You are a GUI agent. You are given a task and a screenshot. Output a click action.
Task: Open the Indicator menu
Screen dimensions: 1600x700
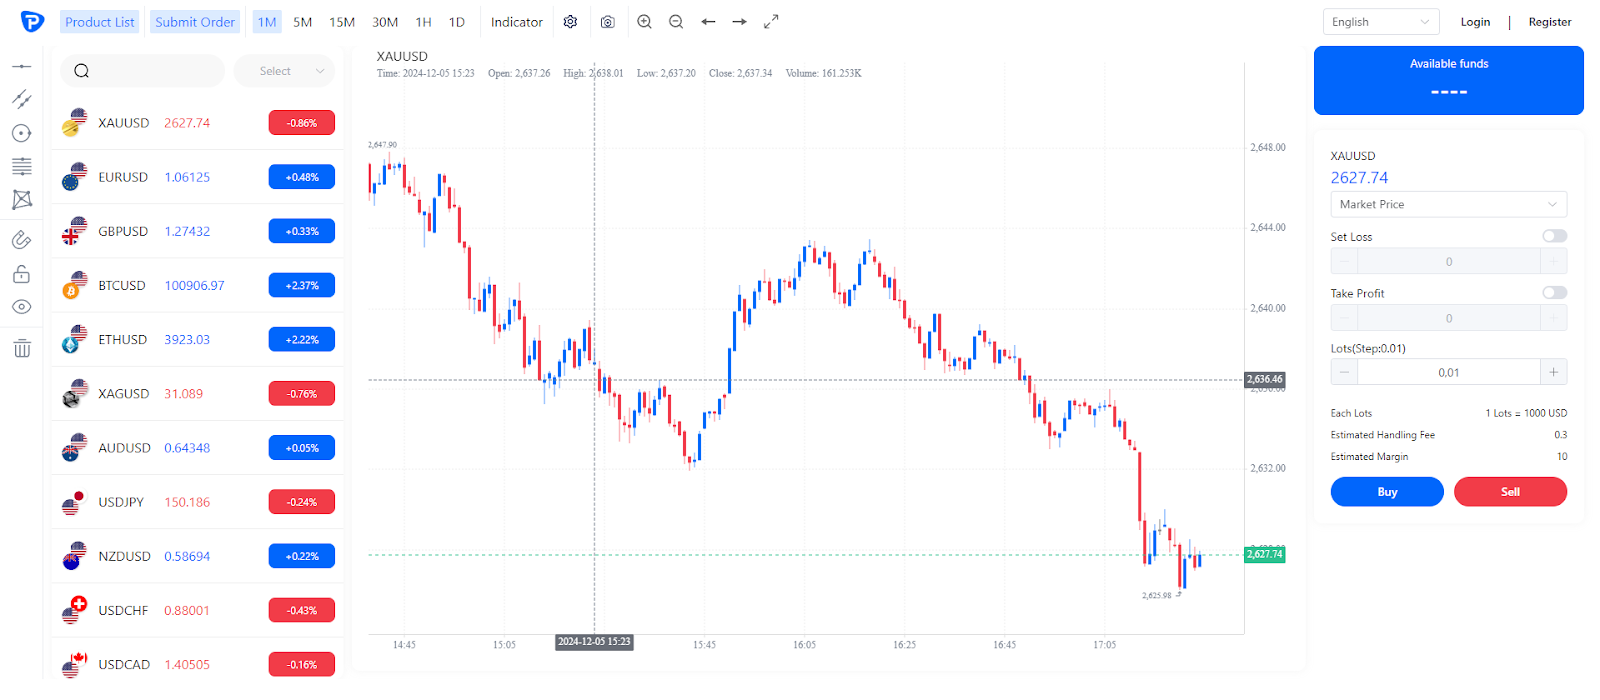pyautogui.click(x=516, y=22)
